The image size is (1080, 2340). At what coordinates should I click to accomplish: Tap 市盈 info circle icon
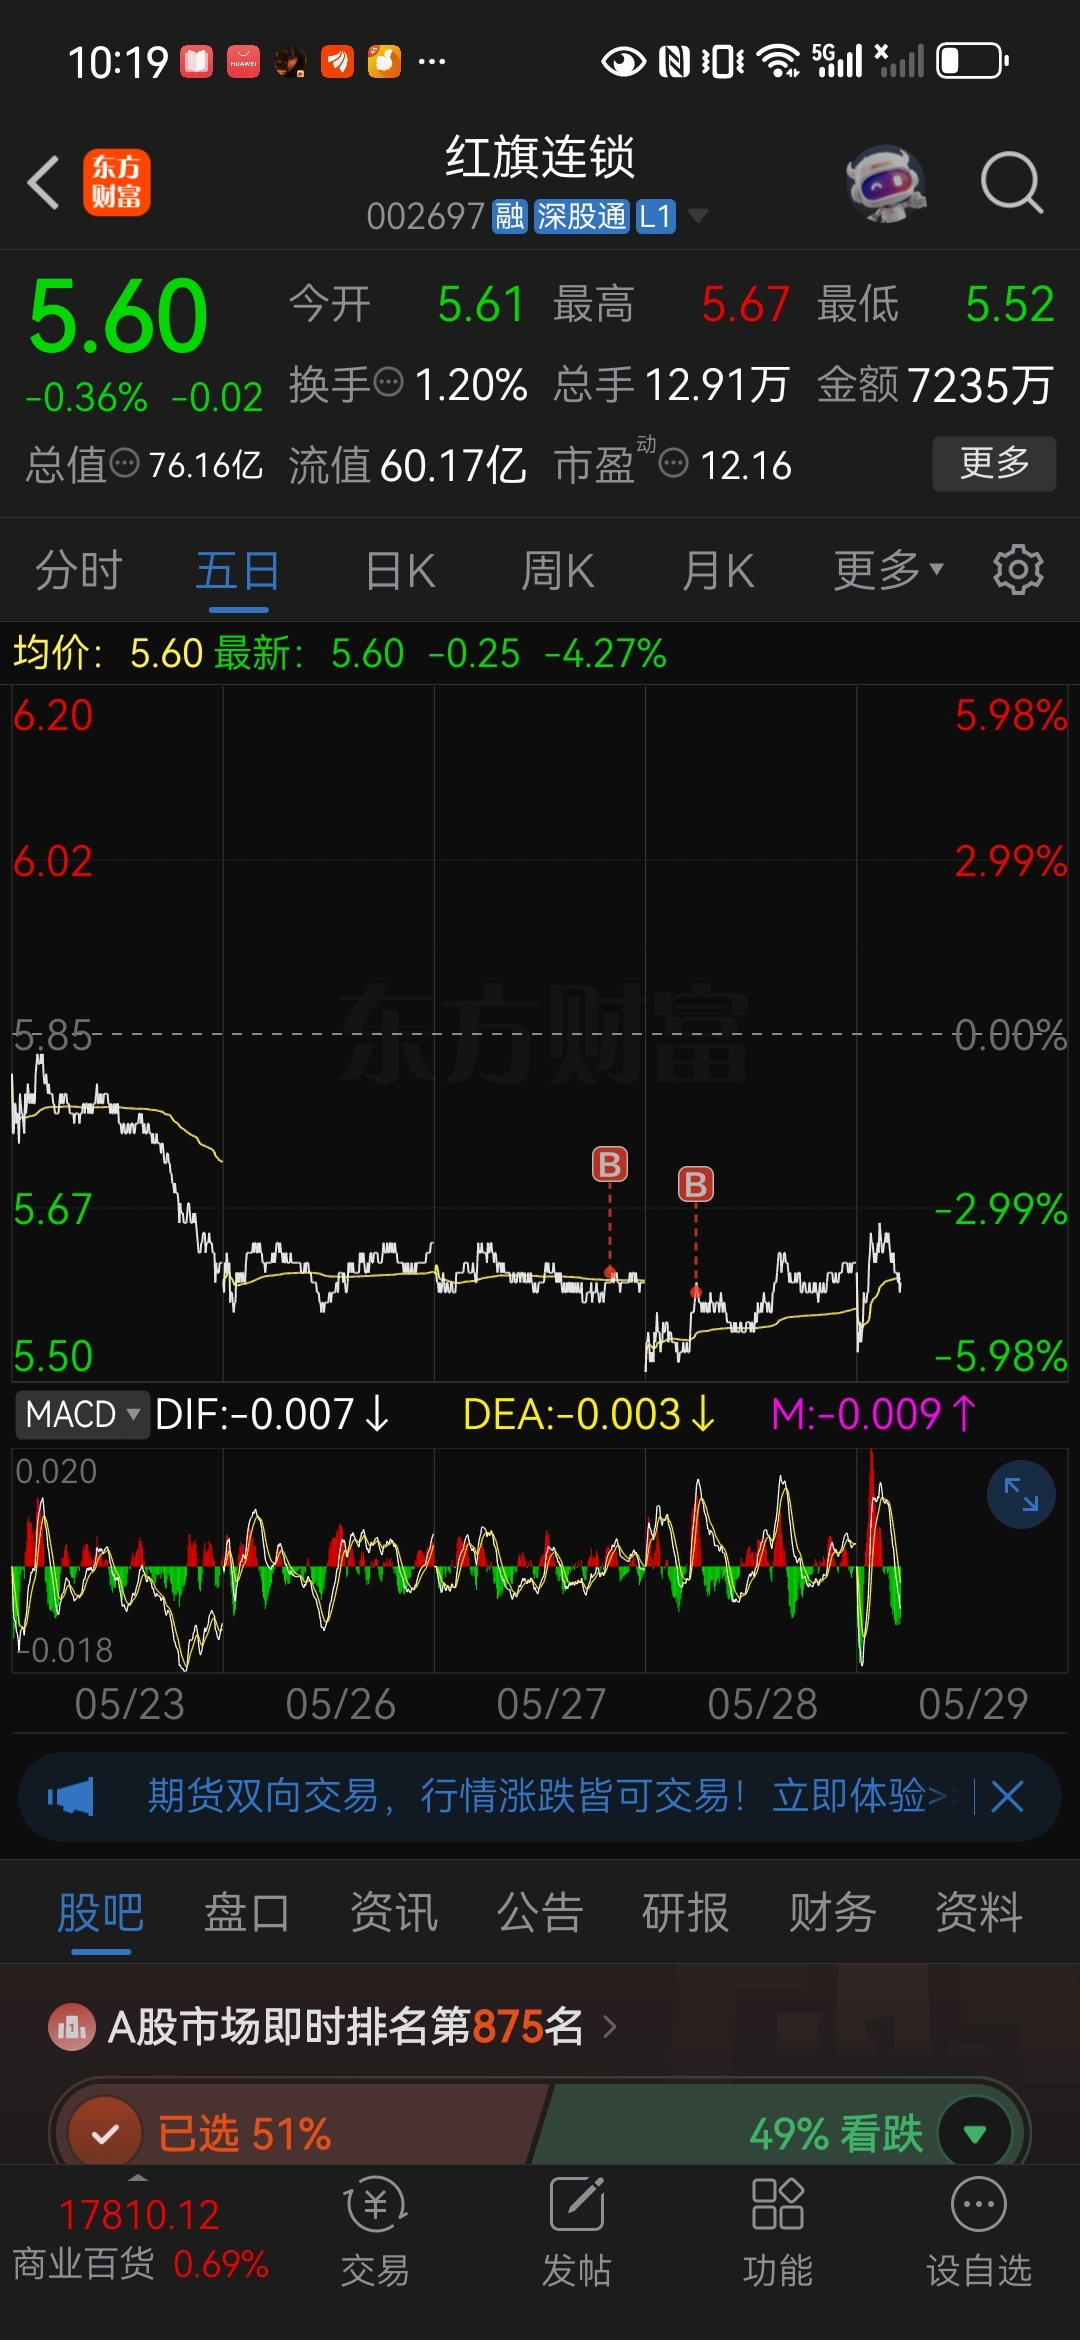674,463
